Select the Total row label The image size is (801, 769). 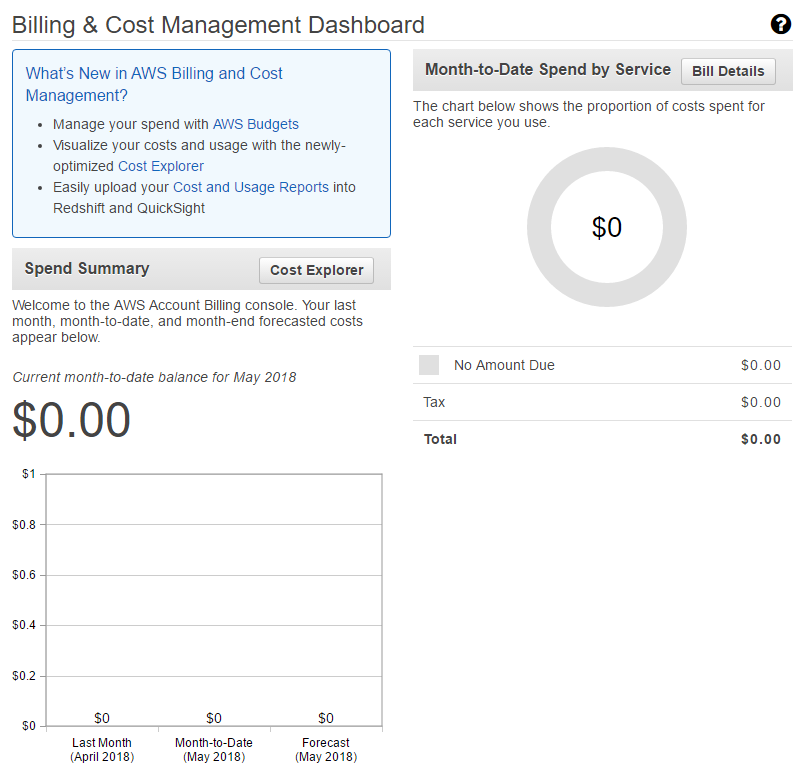(440, 439)
